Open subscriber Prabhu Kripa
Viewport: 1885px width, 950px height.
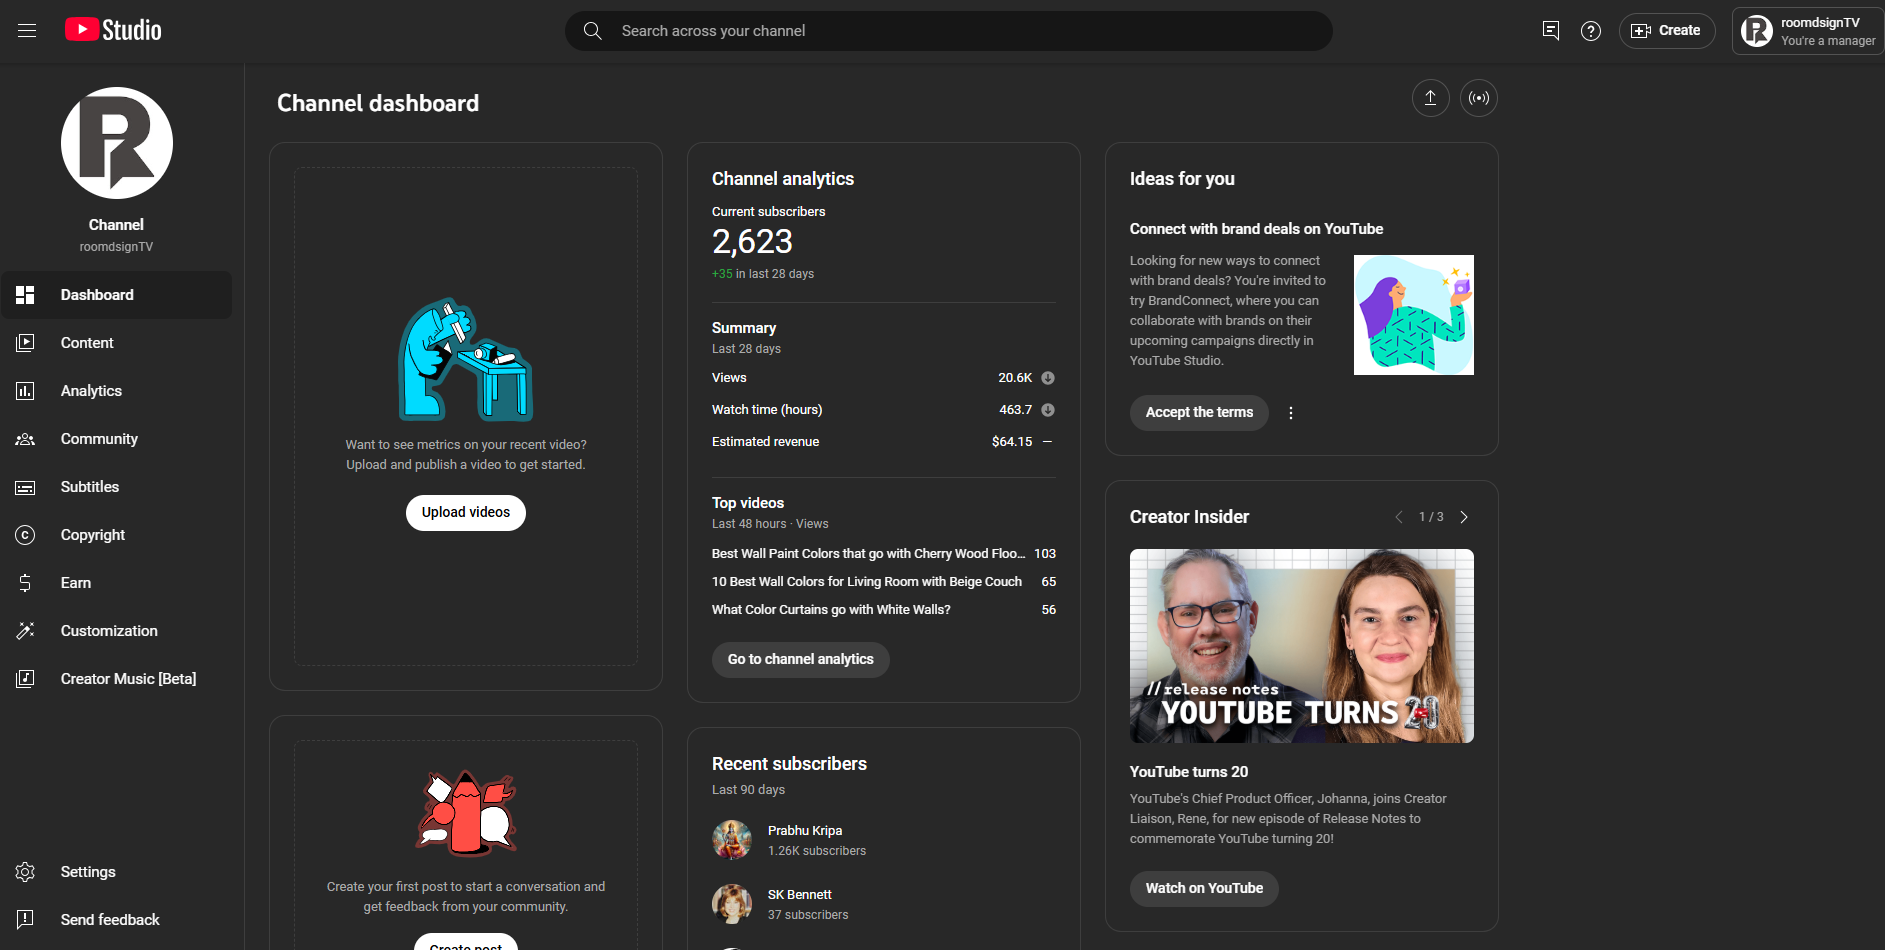click(805, 831)
